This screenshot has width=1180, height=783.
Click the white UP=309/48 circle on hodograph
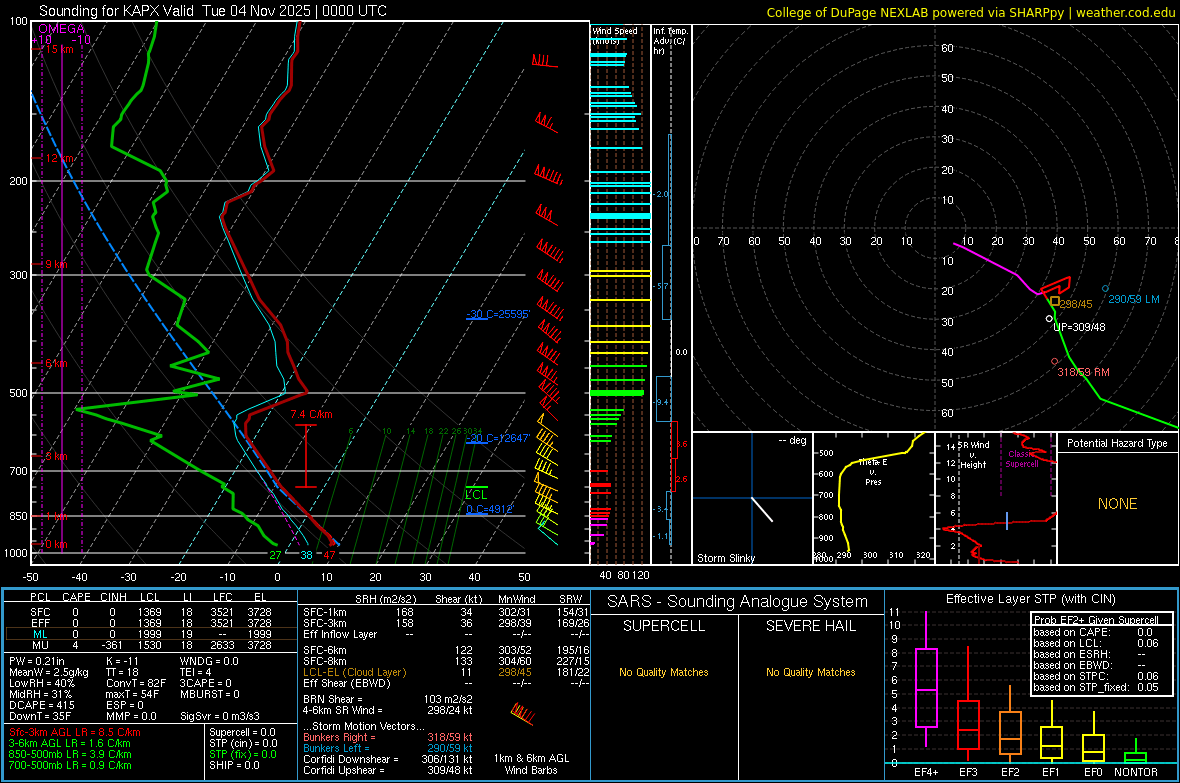1049,319
